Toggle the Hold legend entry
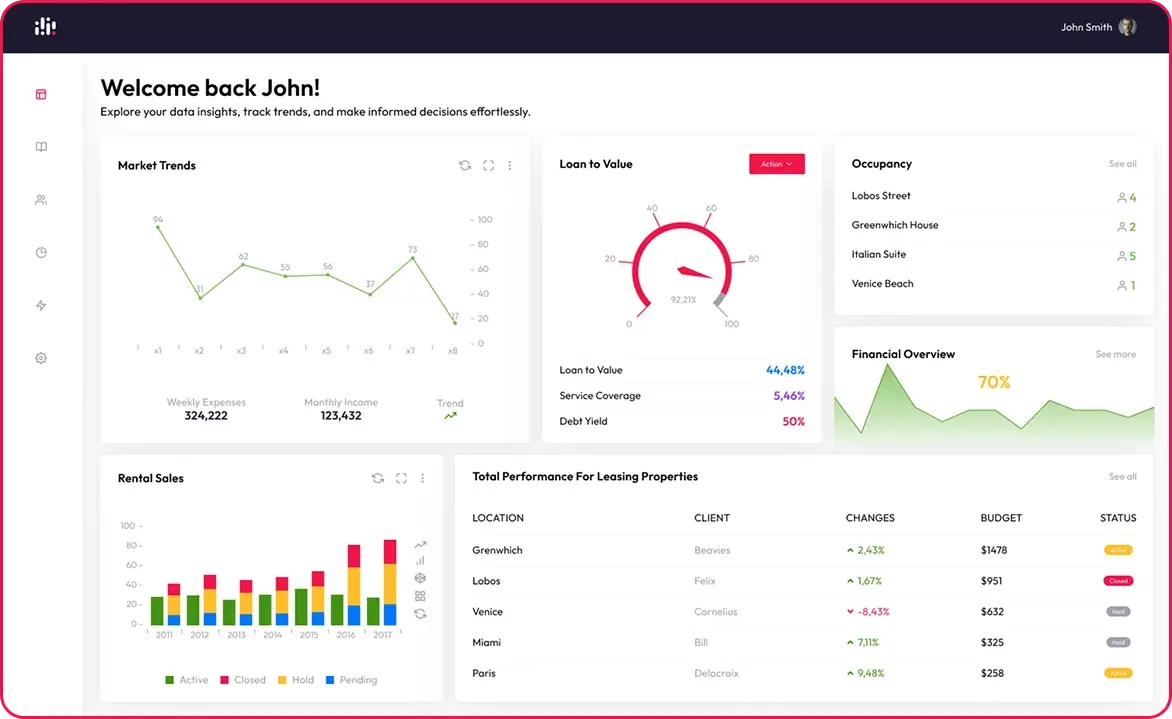1172x719 pixels. pyautogui.click(x=295, y=680)
